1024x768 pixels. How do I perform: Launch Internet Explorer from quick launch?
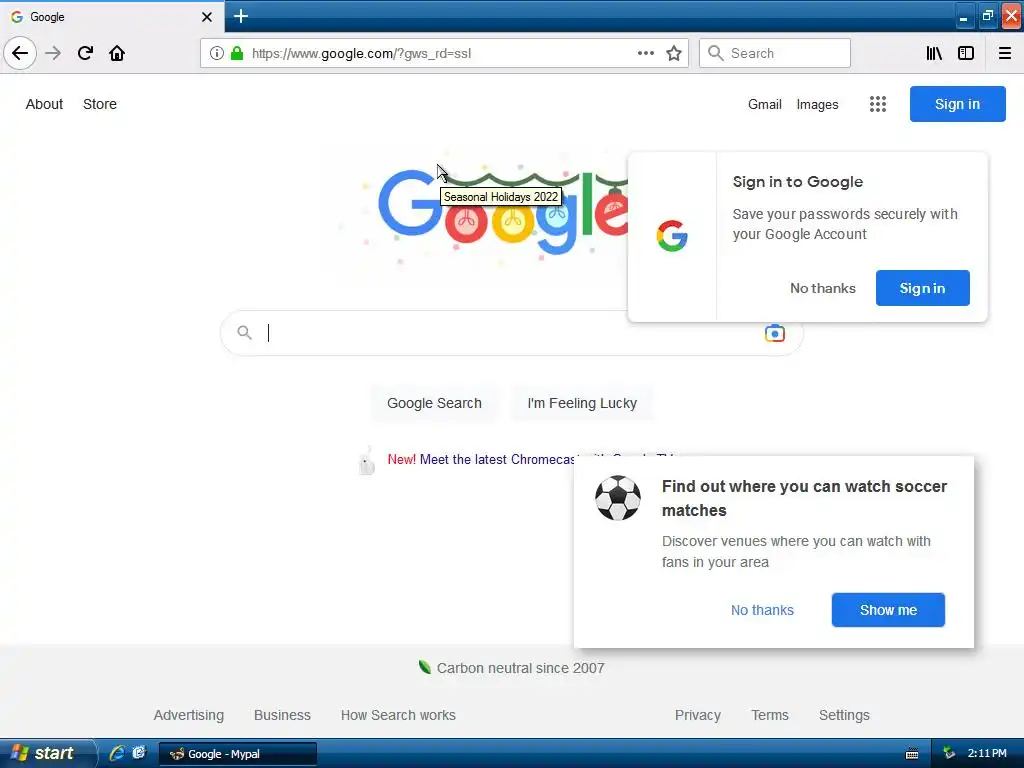coord(117,753)
